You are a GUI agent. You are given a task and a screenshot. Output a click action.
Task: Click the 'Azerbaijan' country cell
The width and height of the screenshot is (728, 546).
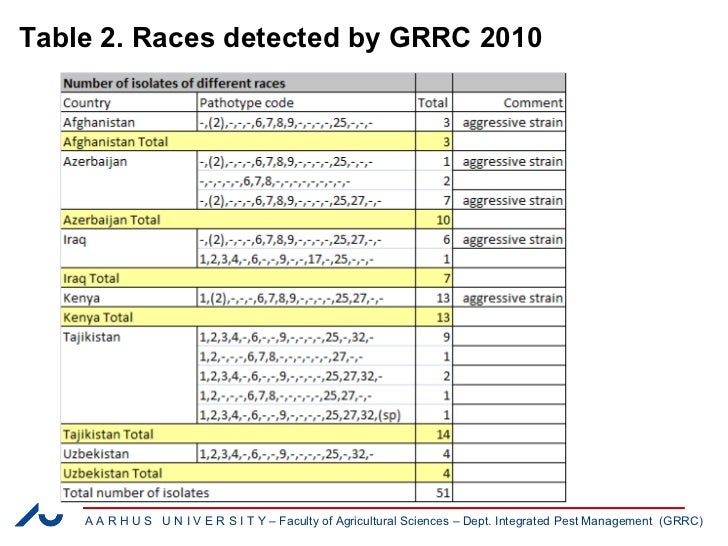point(95,162)
